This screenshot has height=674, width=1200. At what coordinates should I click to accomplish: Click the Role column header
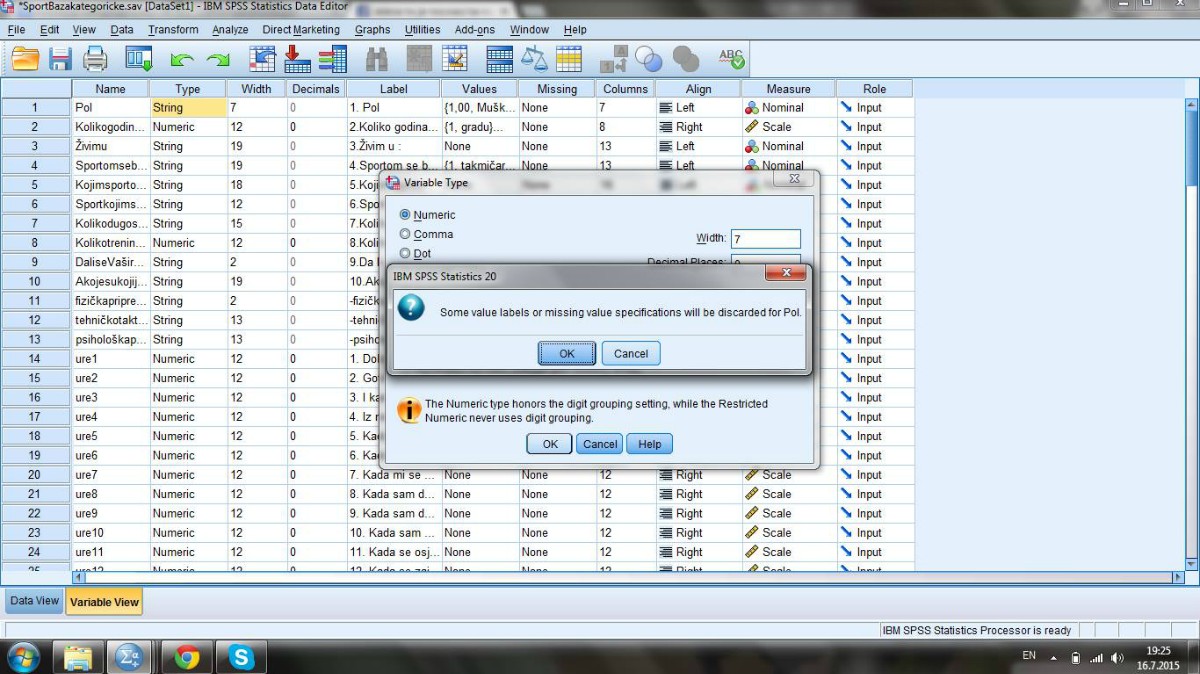(x=875, y=89)
